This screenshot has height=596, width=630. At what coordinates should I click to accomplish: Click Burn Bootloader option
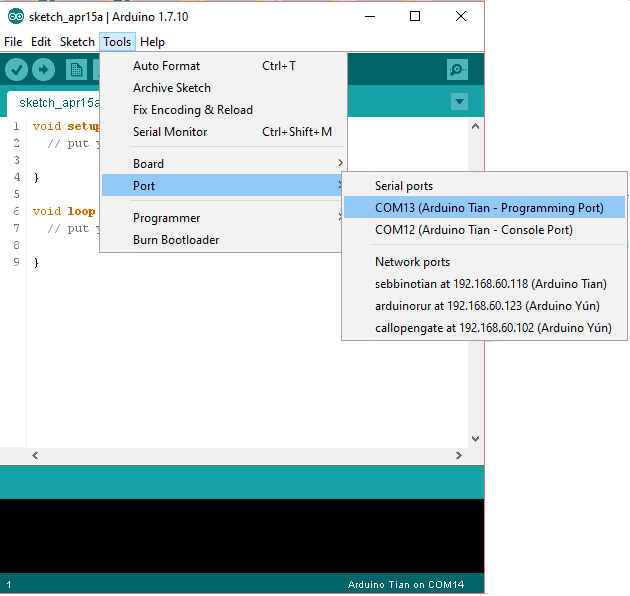[x=176, y=240]
